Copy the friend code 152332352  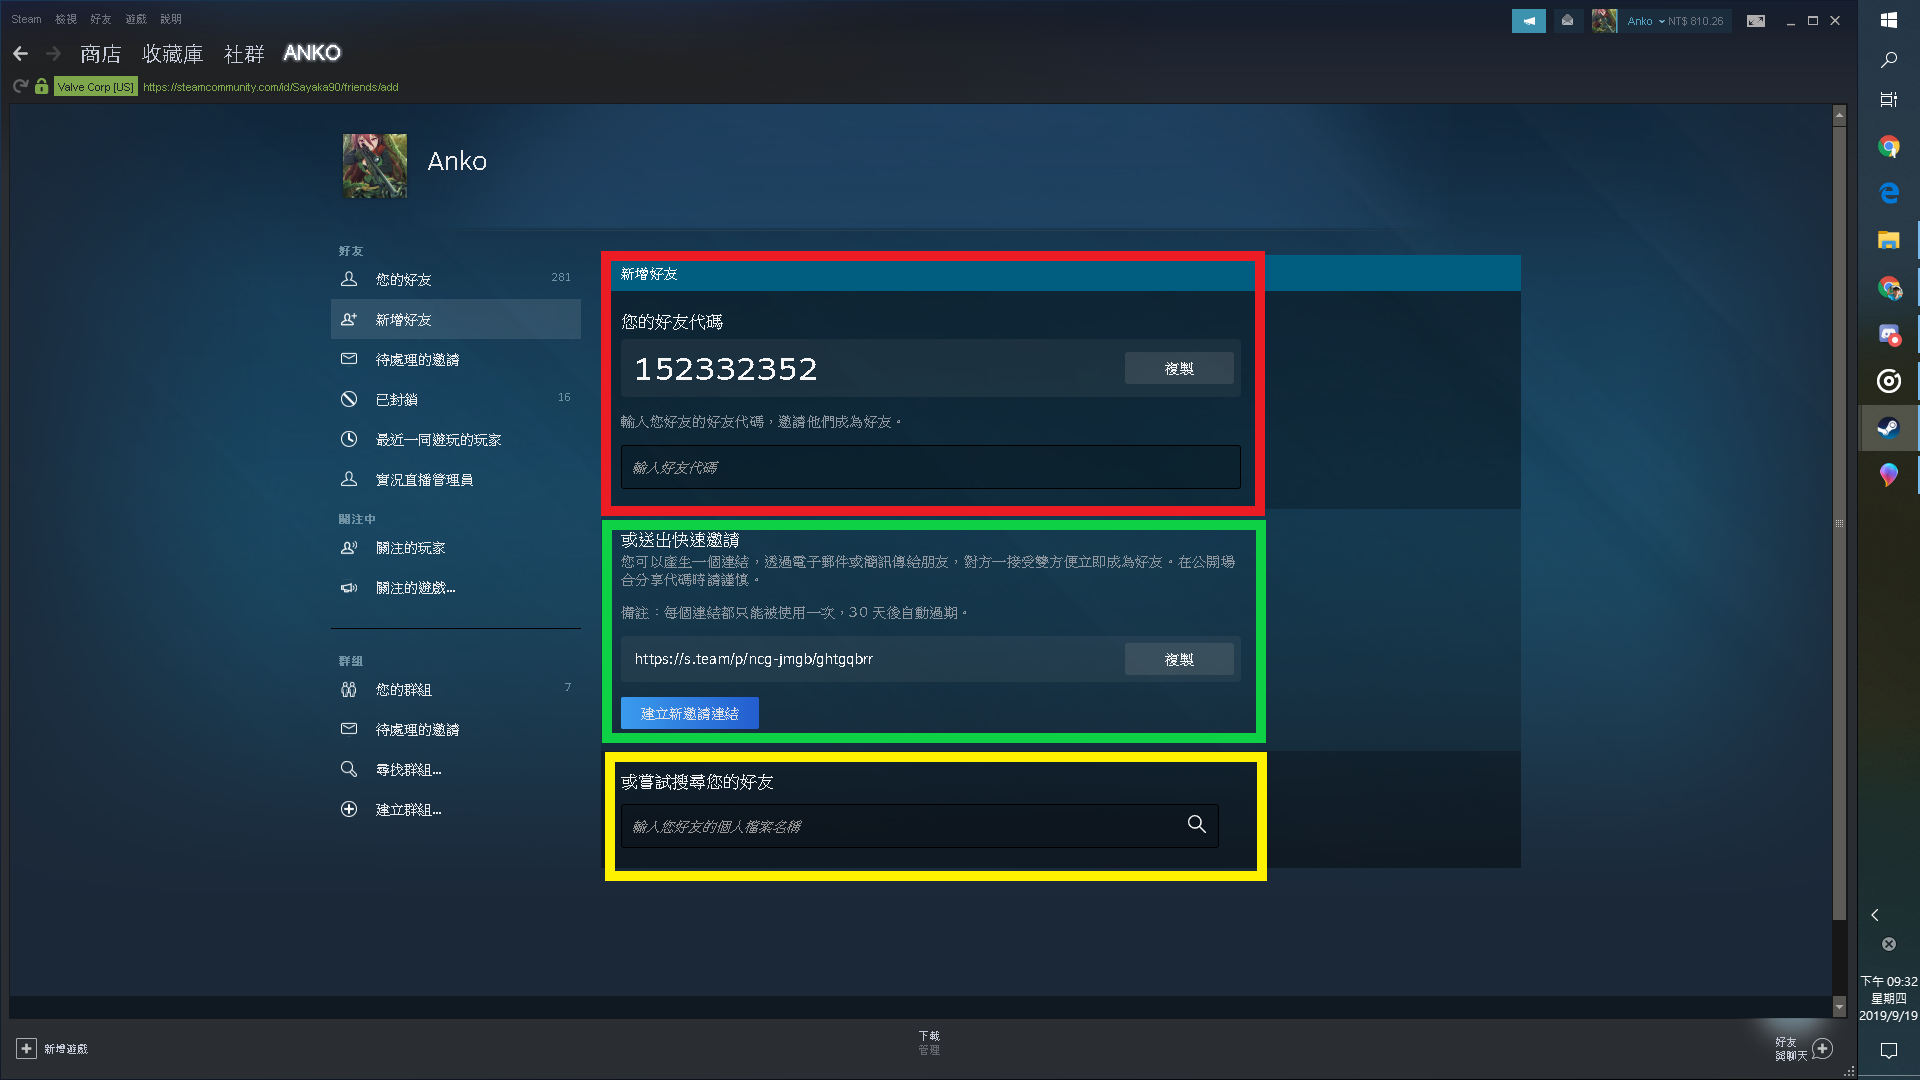(x=1179, y=368)
